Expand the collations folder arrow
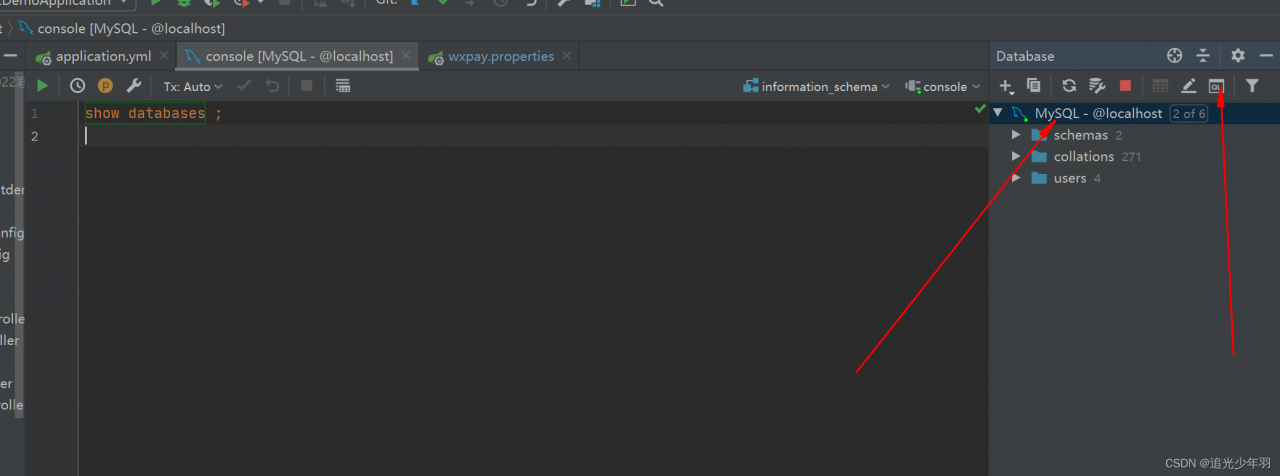The image size is (1280, 476). 1016,156
